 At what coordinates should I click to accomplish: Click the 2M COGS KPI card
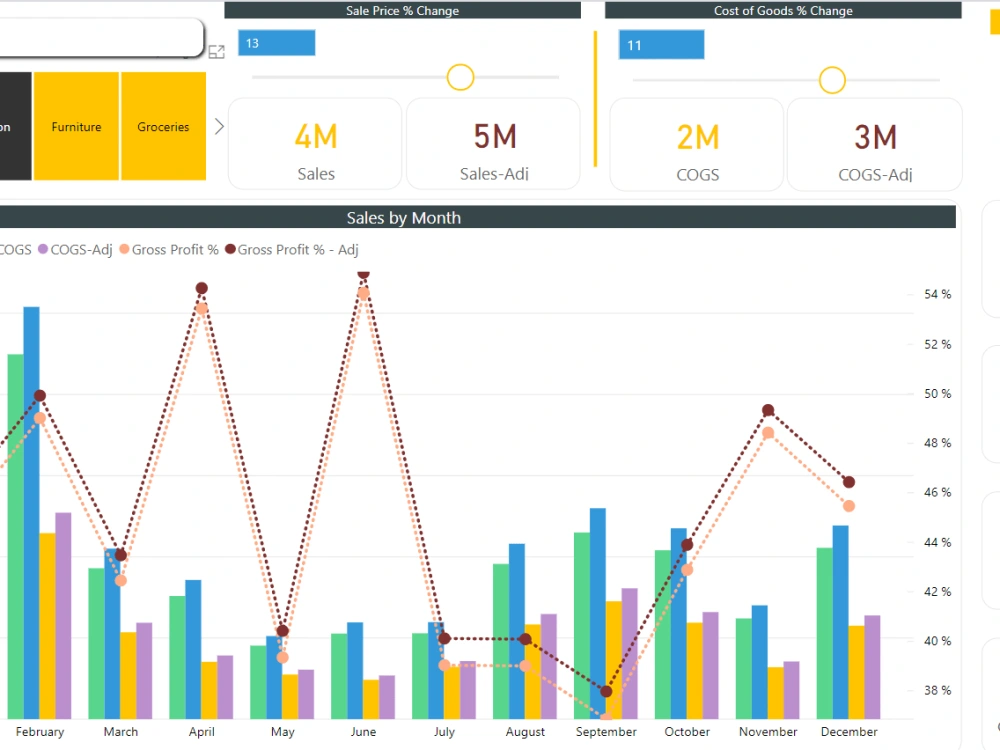pyautogui.click(x=696, y=143)
